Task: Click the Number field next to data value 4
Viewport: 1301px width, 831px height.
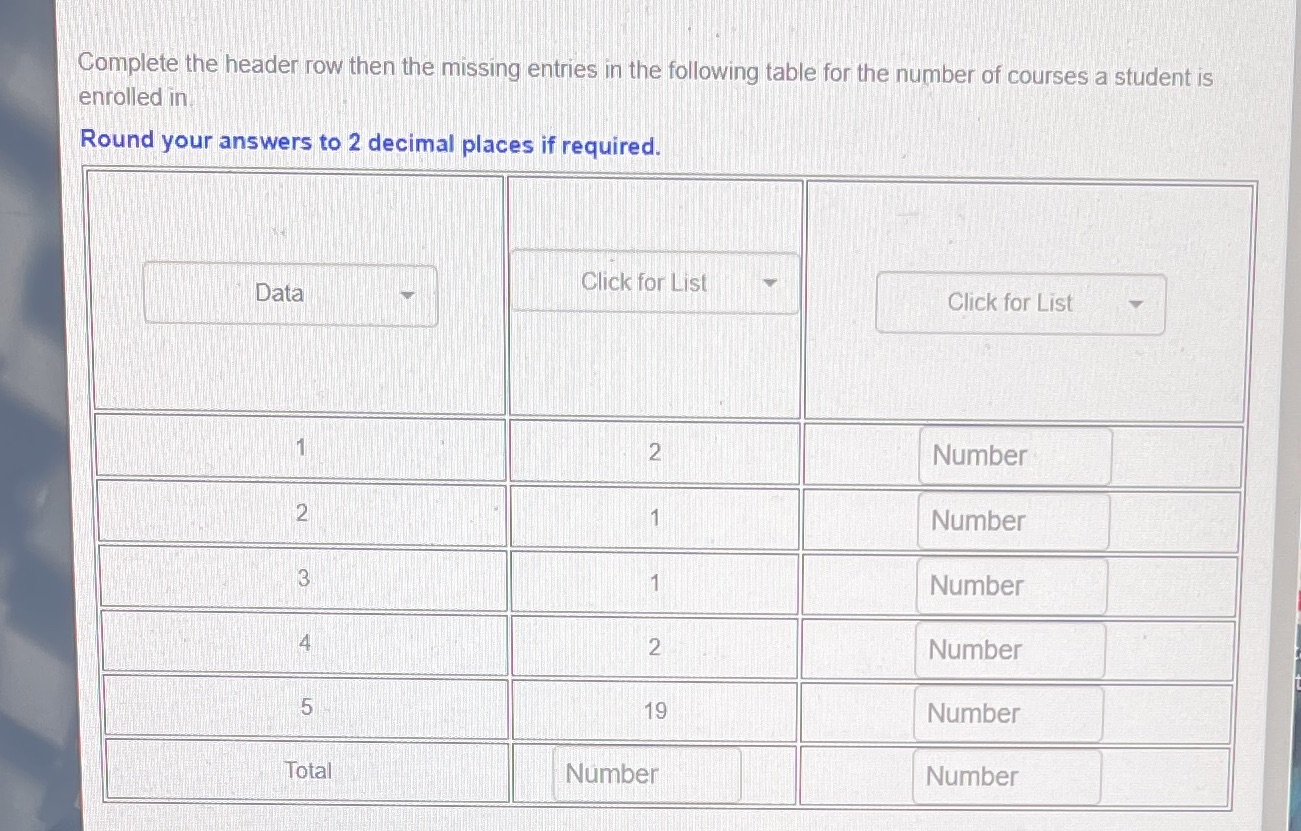Action: pyautogui.click(x=1010, y=649)
